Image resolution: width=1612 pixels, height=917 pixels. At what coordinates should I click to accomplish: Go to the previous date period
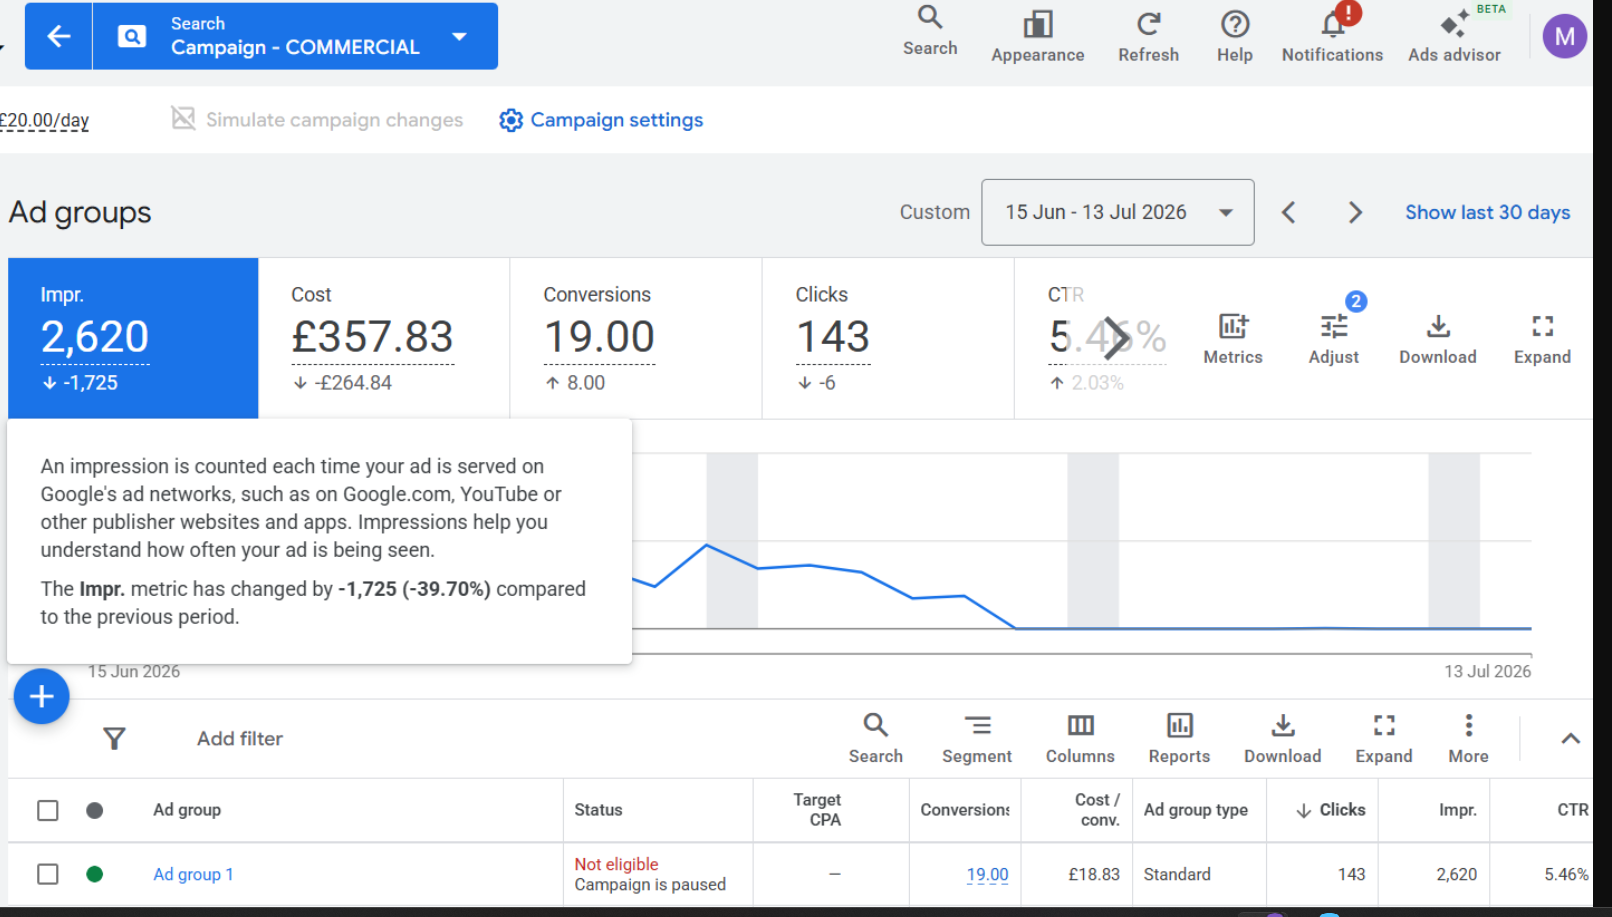(1288, 212)
